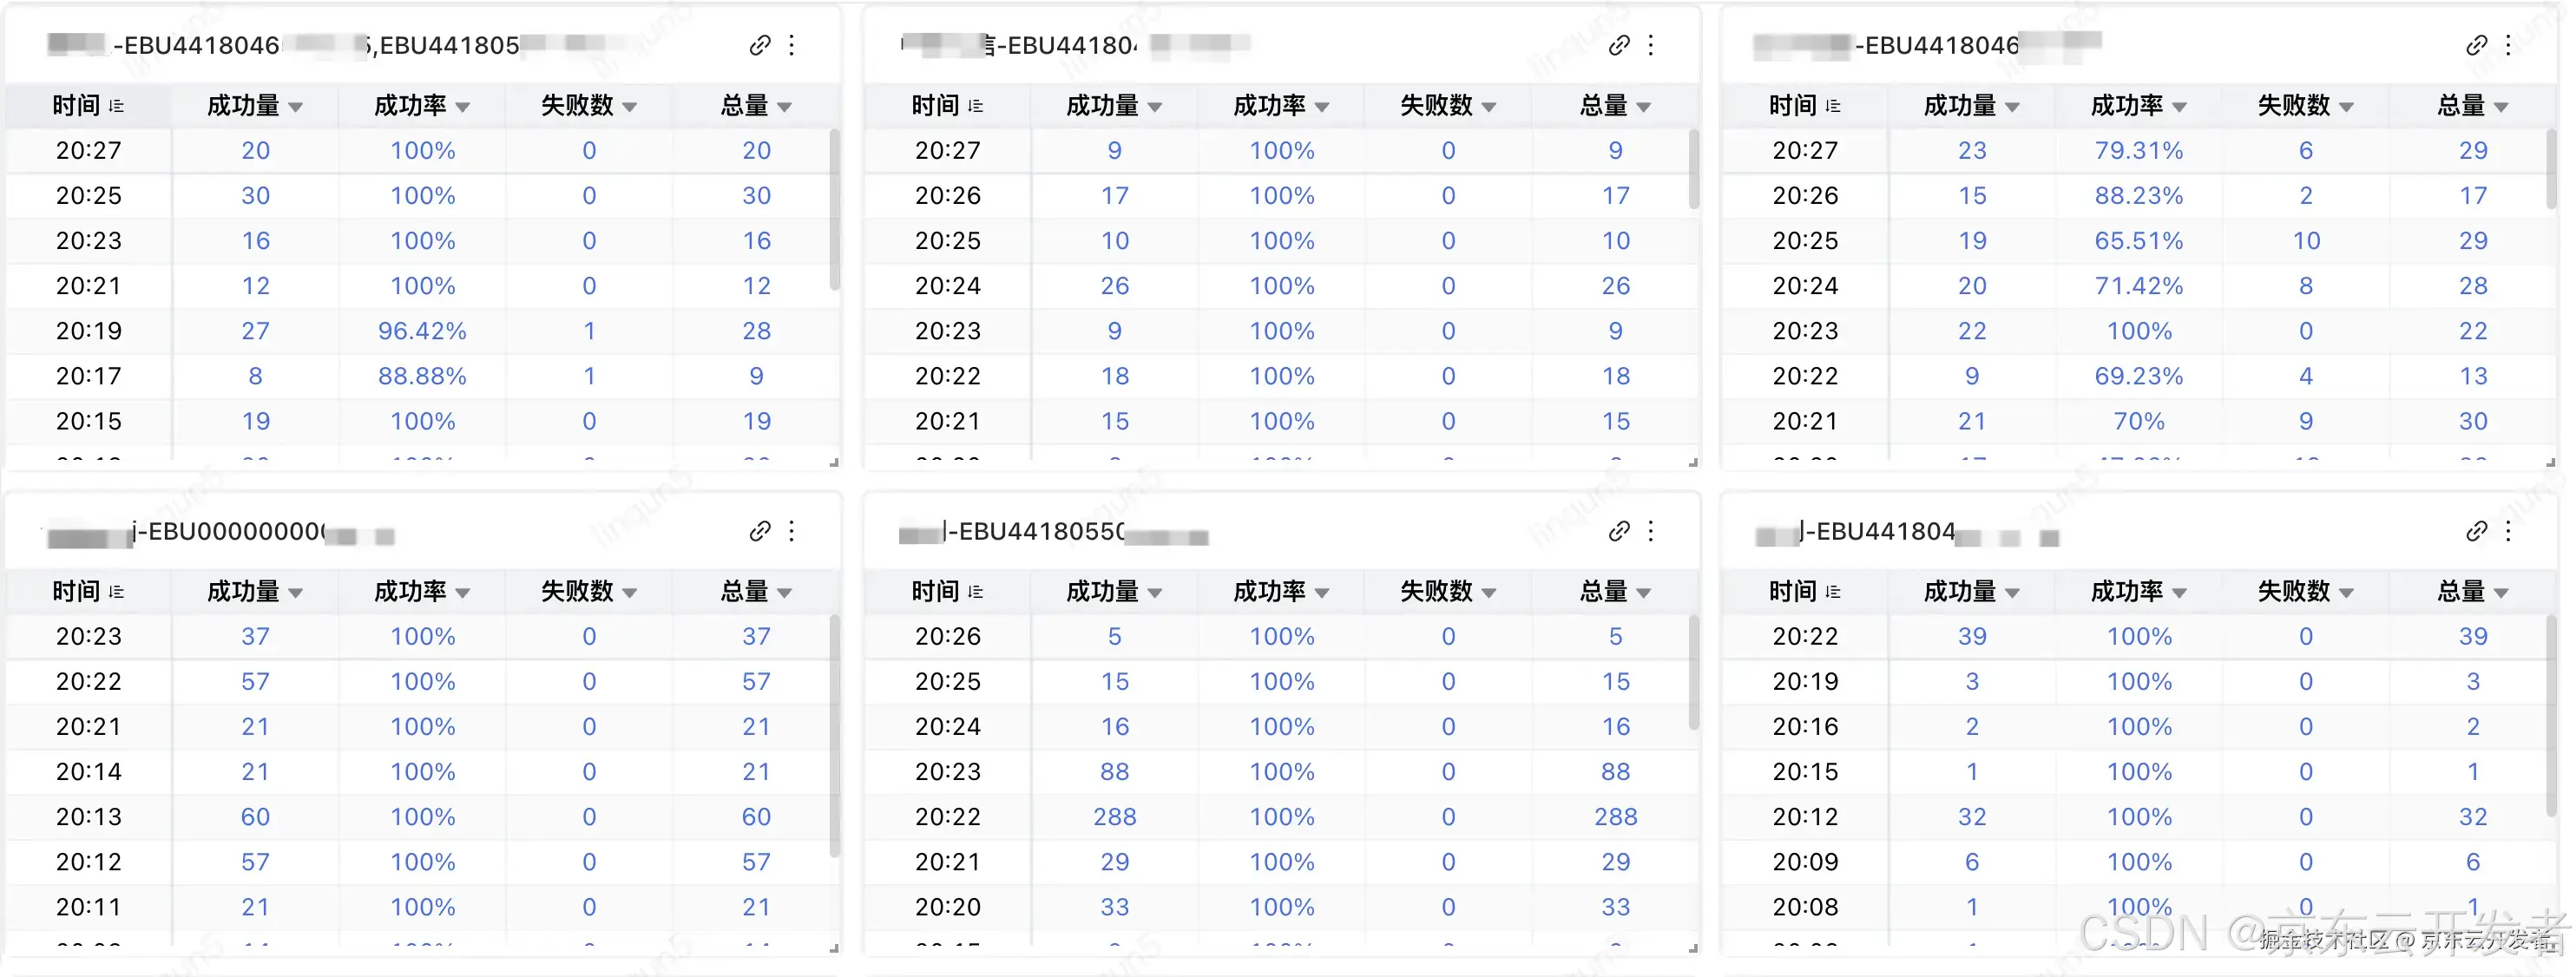Open 成功率 dropdown arrow in top-right panel
Image resolution: width=2576 pixels, height=977 pixels.
(x=2180, y=107)
